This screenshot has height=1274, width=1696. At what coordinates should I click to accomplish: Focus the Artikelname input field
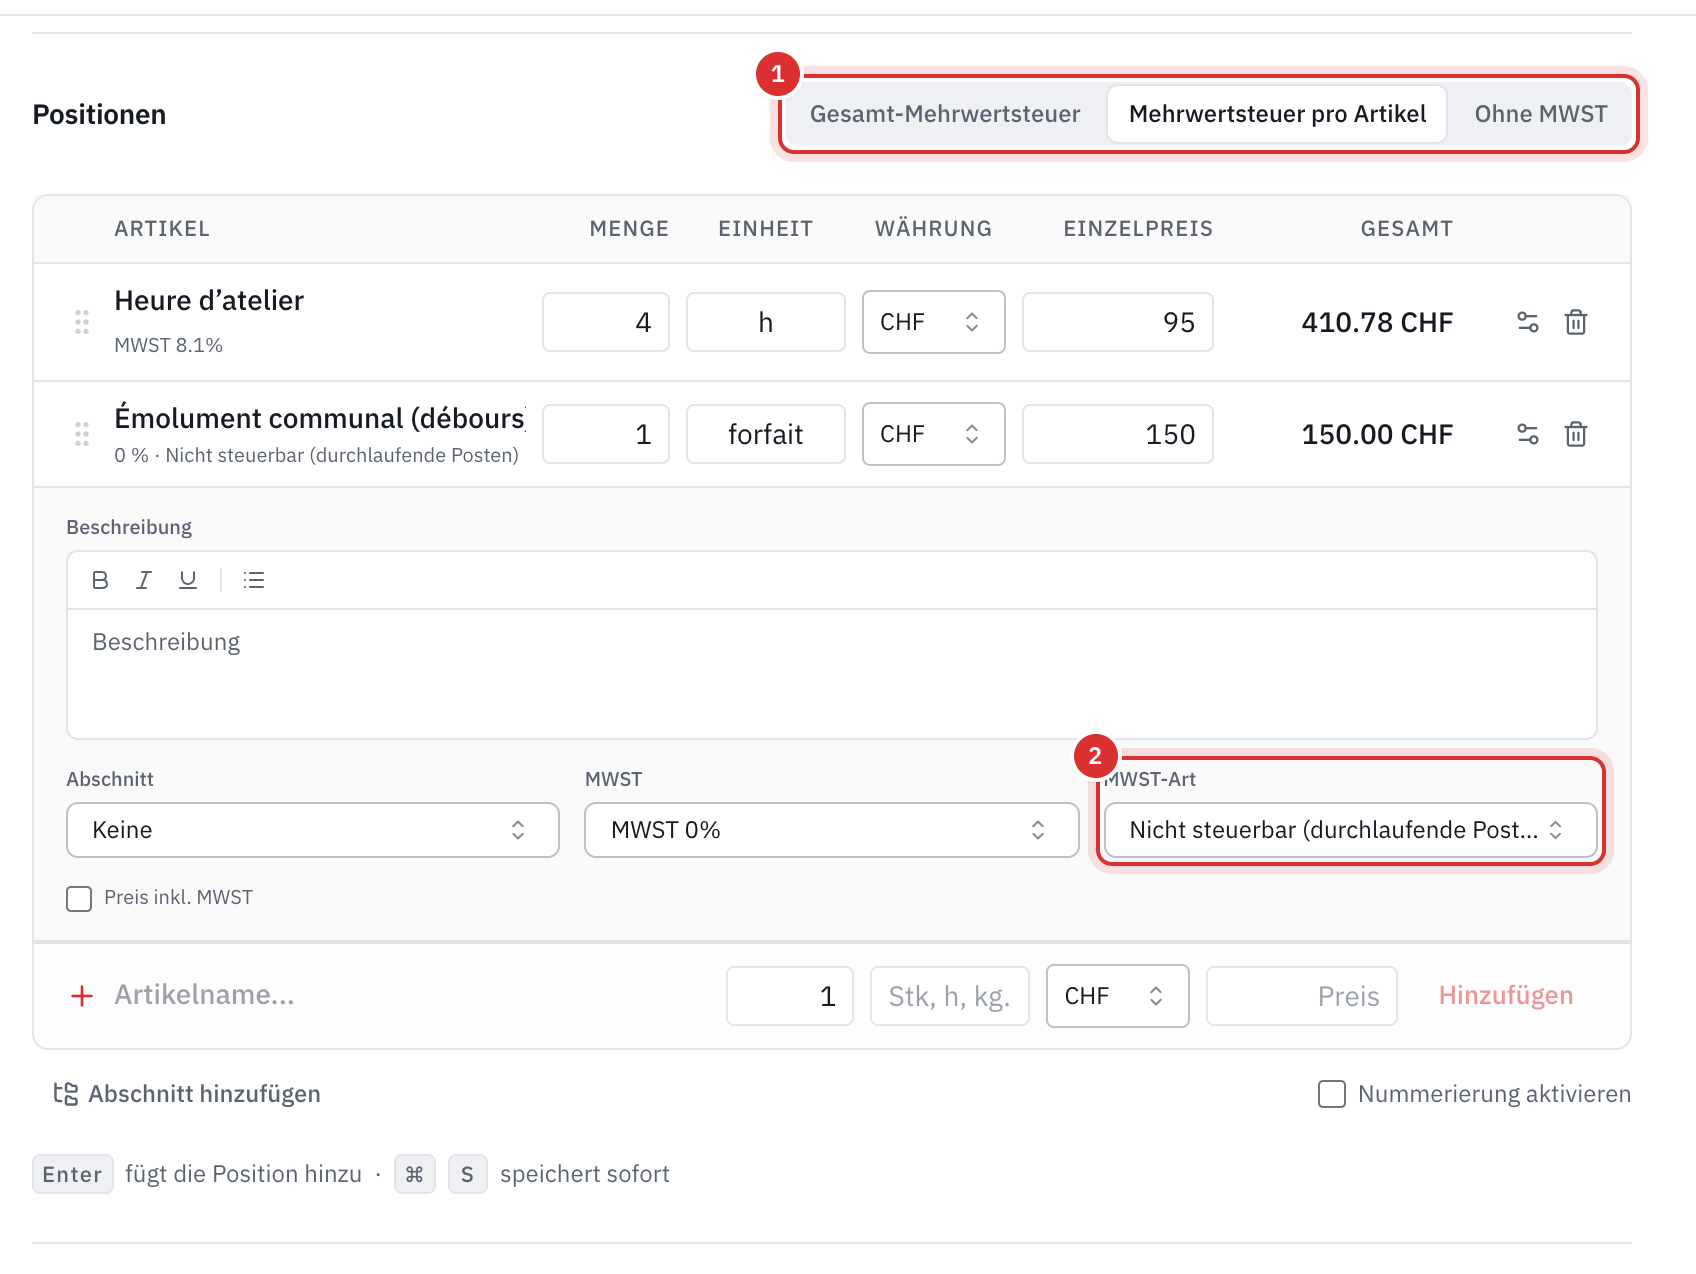pyautogui.click(x=410, y=995)
